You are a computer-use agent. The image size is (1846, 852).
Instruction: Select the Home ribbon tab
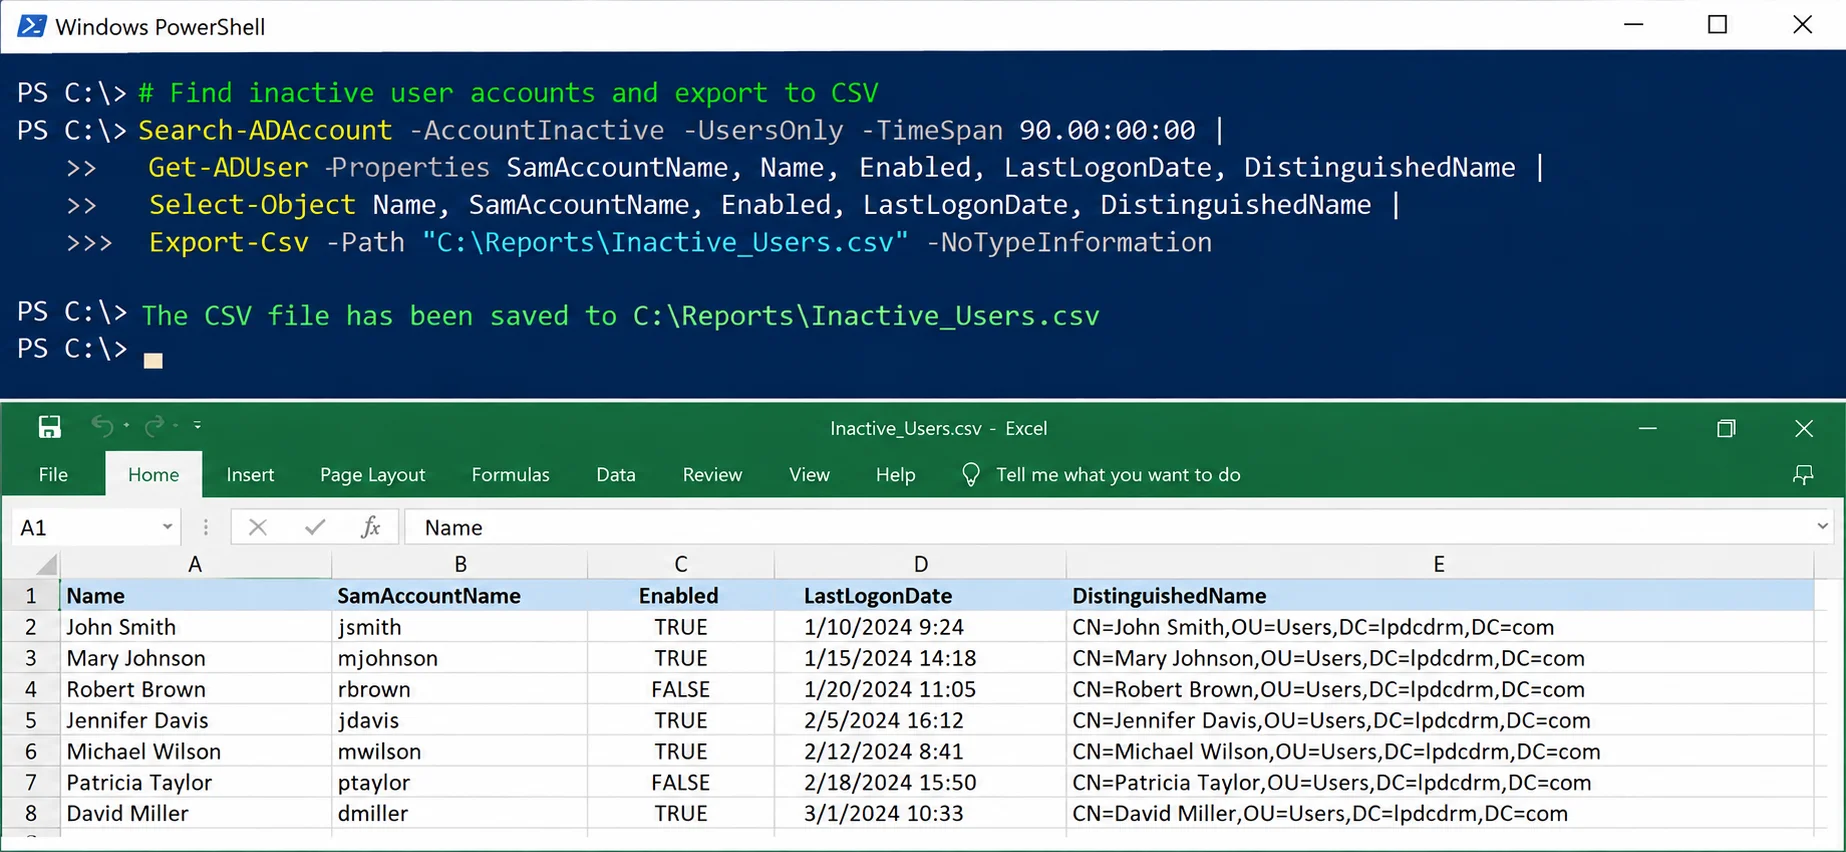tap(153, 475)
